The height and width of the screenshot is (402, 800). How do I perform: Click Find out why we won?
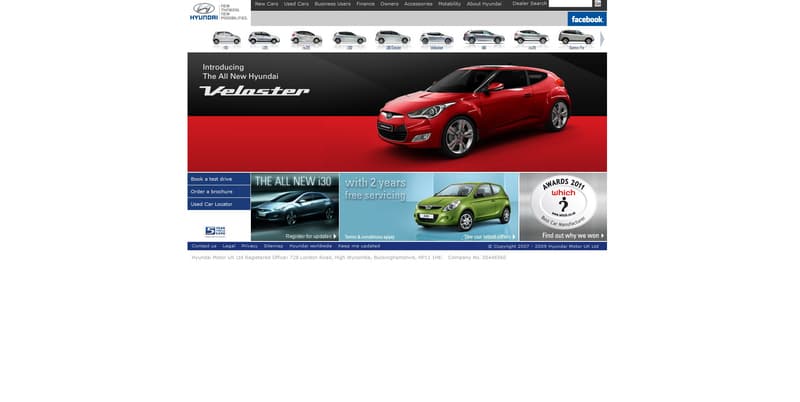point(573,236)
